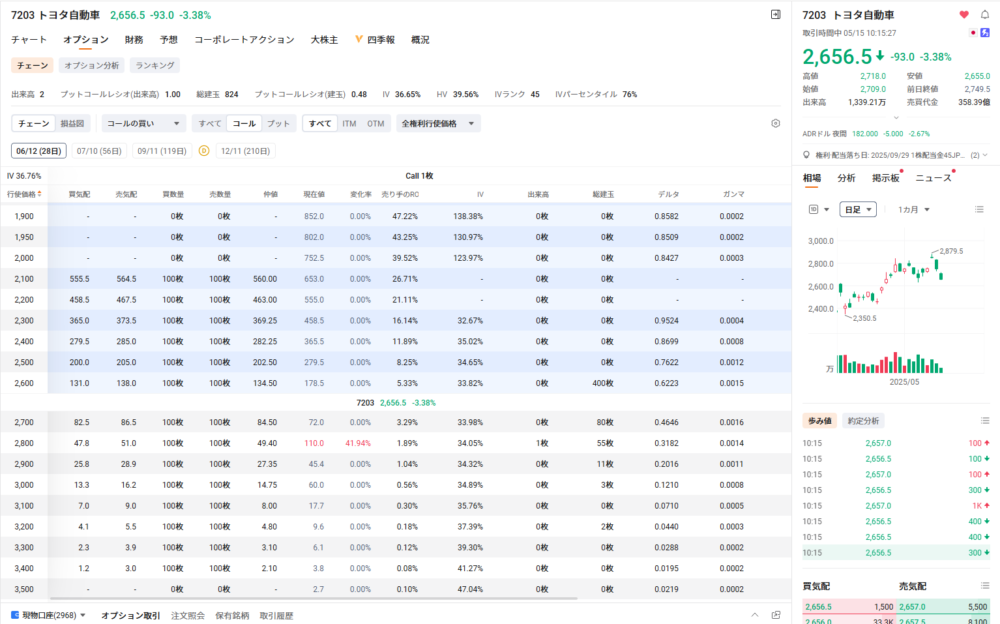
Task: Open the コールの買い strategy dropdown
Action: (x=144, y=123)
